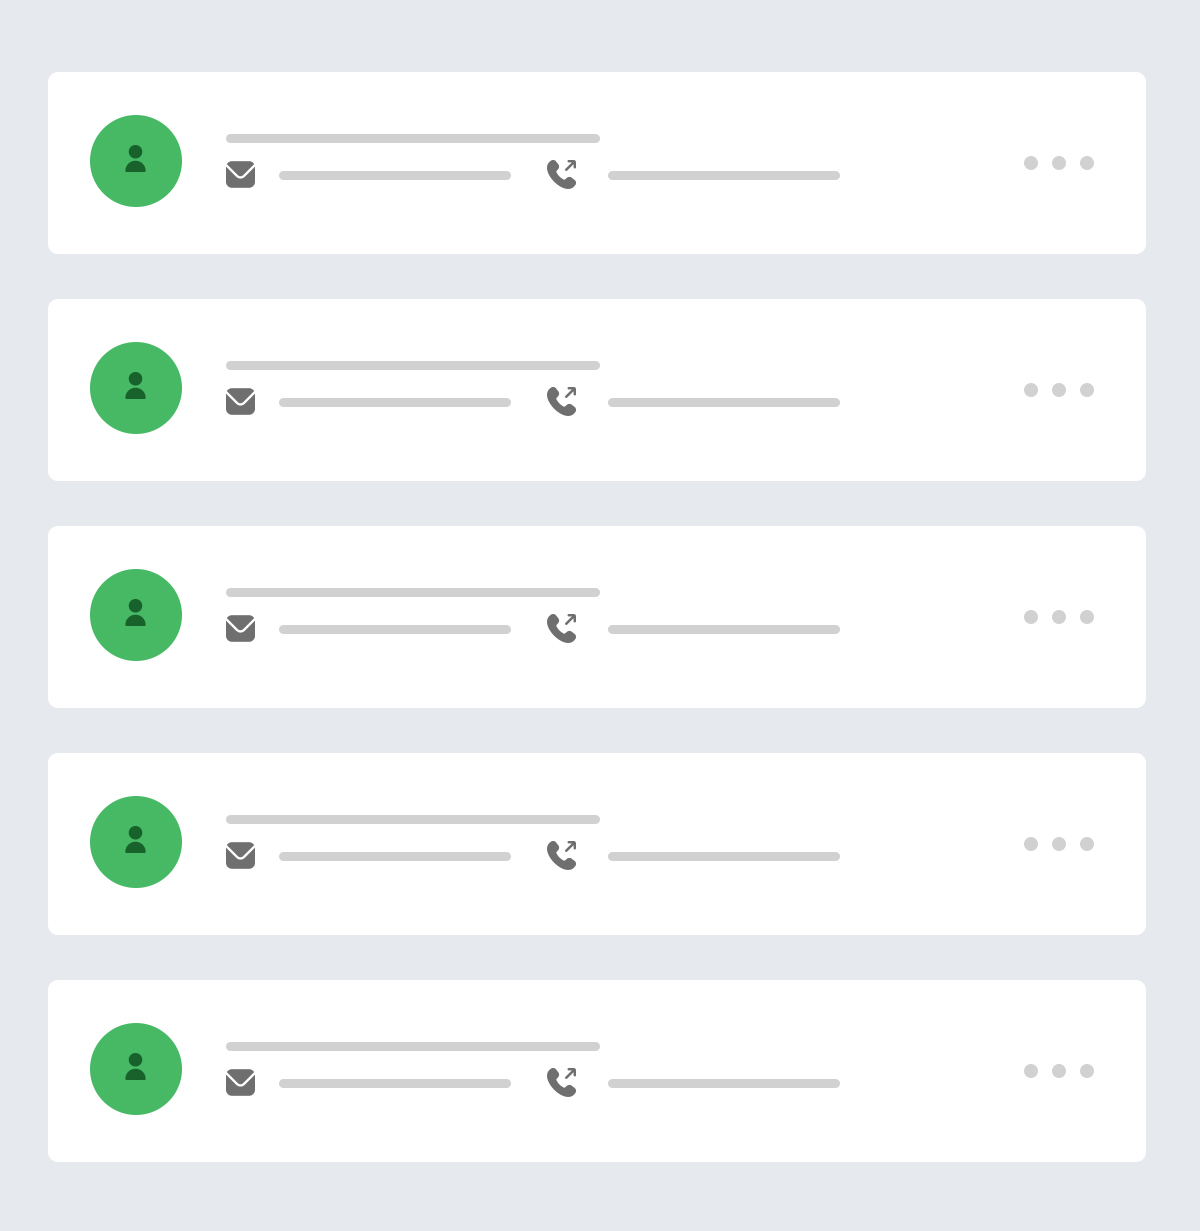Click the fifth contact's green avatar
The image size is (1200, 1231).
[x=136, y=1069]
